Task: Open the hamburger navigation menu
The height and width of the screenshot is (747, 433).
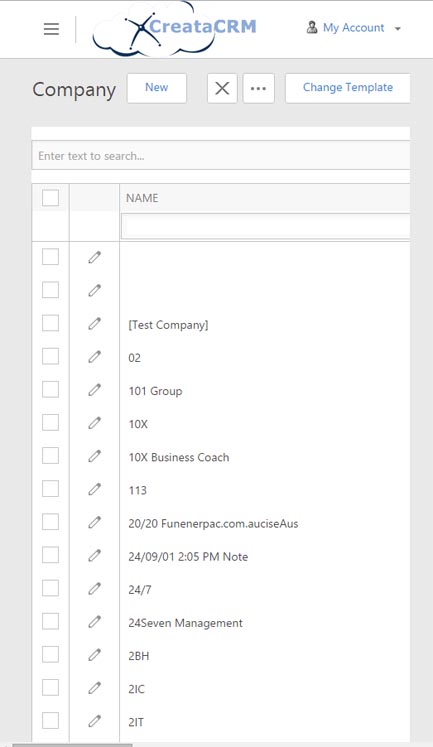Action: point(51,29)
